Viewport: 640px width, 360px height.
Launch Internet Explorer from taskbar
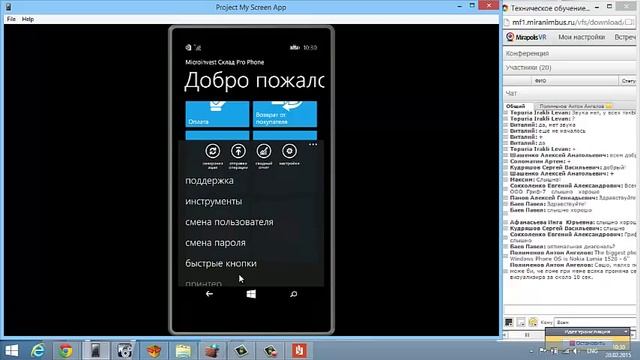38,351
